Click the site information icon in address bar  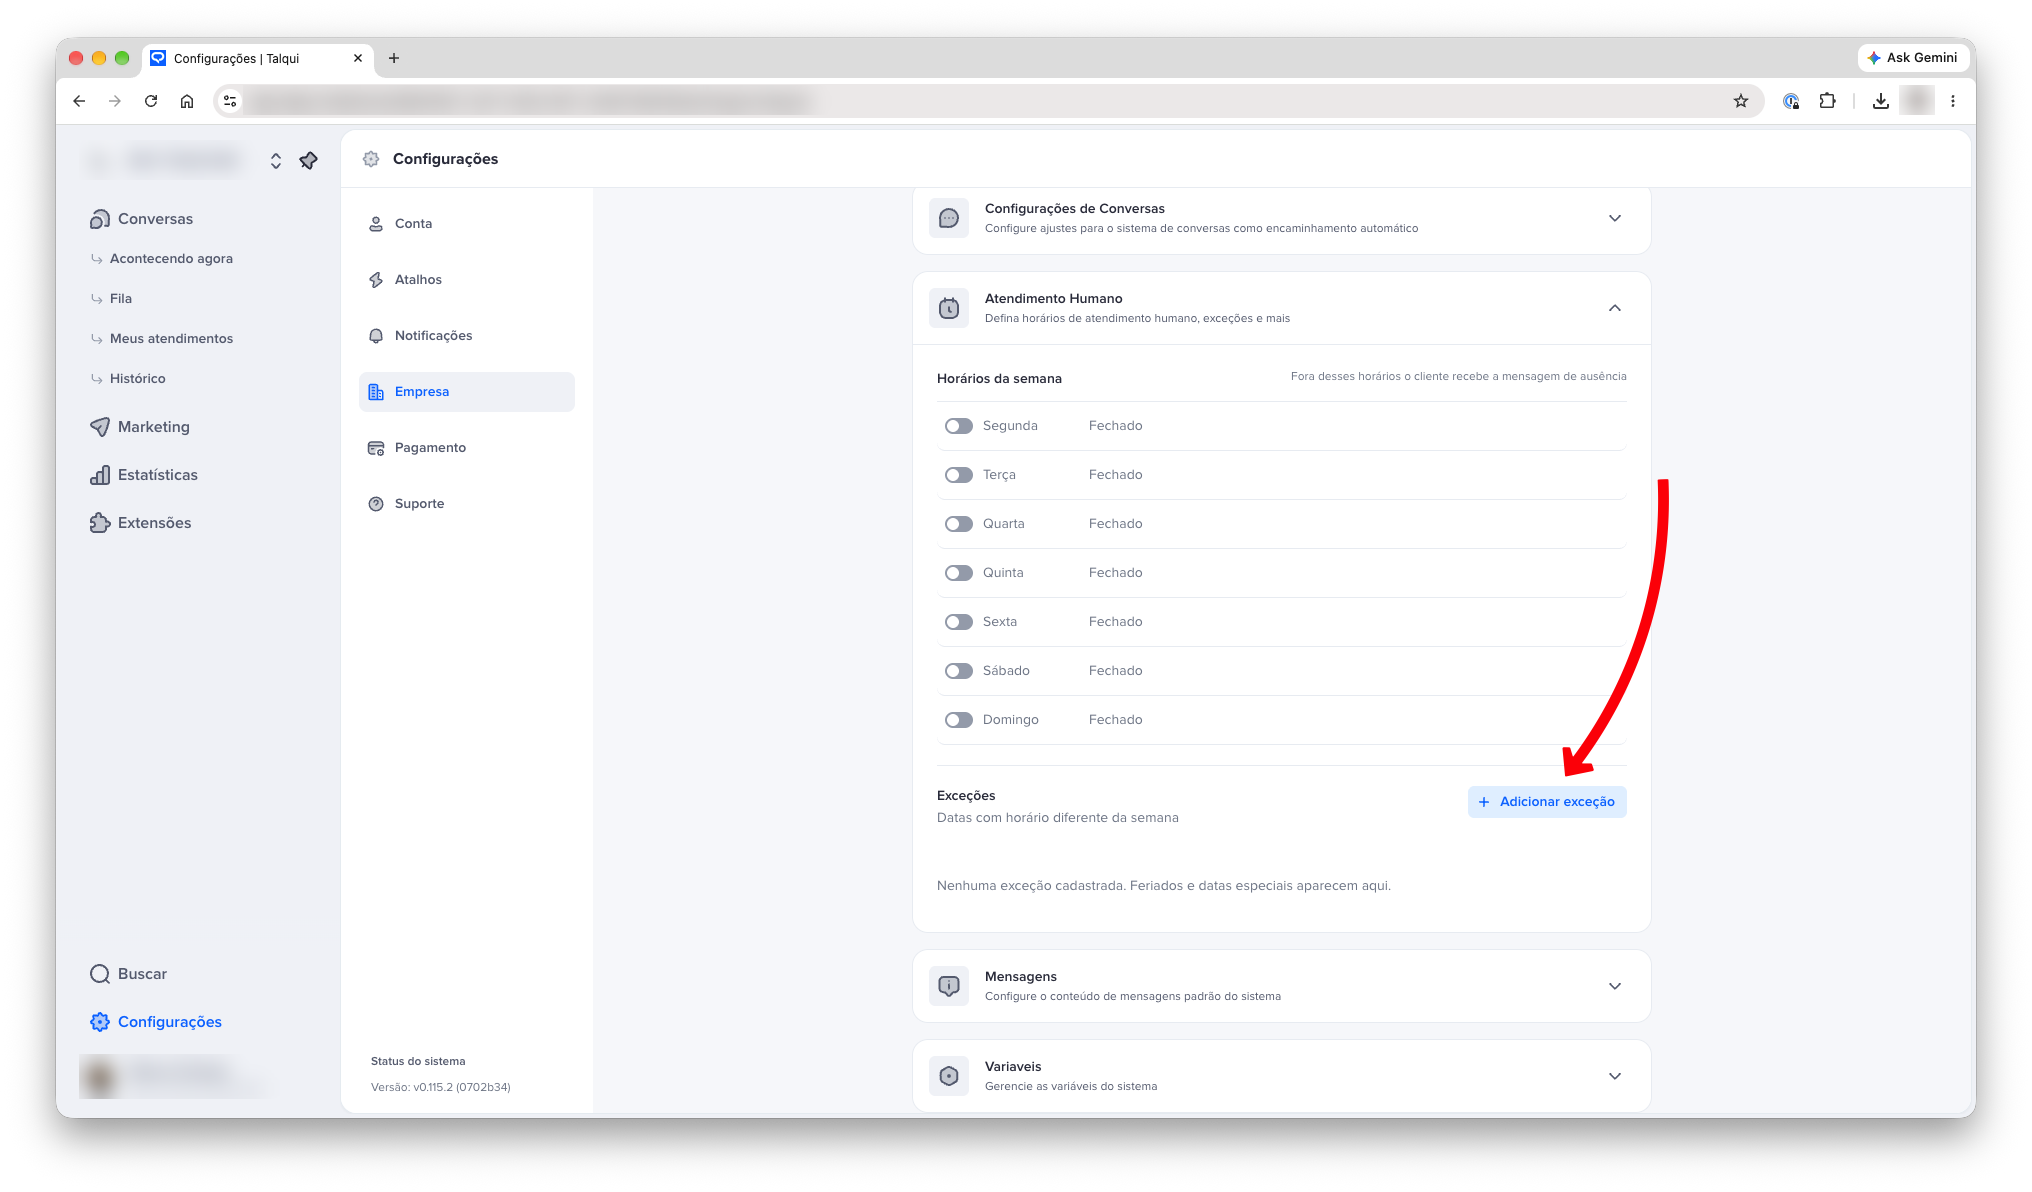(230, 101)
